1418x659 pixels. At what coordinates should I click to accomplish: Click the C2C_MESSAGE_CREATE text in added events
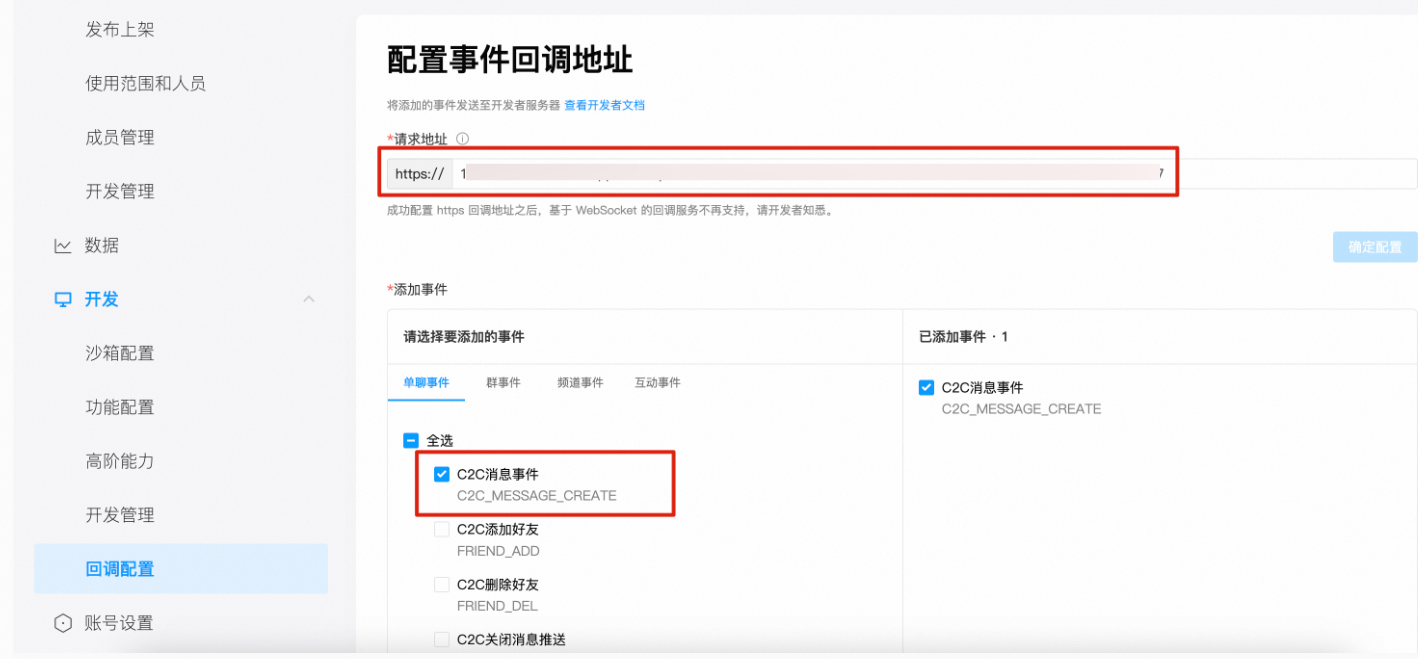click(1021, 409)
